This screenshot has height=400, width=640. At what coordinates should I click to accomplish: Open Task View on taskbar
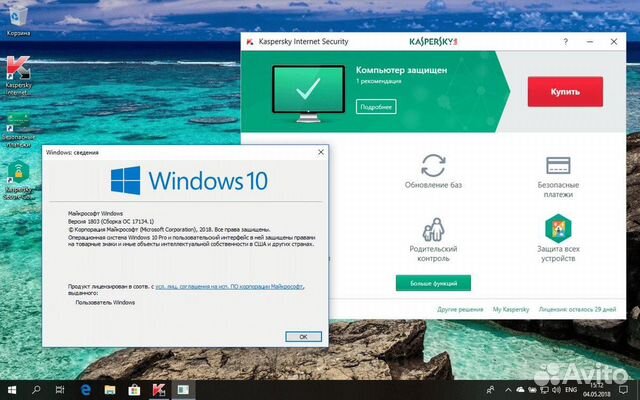(x=60, y=390)
